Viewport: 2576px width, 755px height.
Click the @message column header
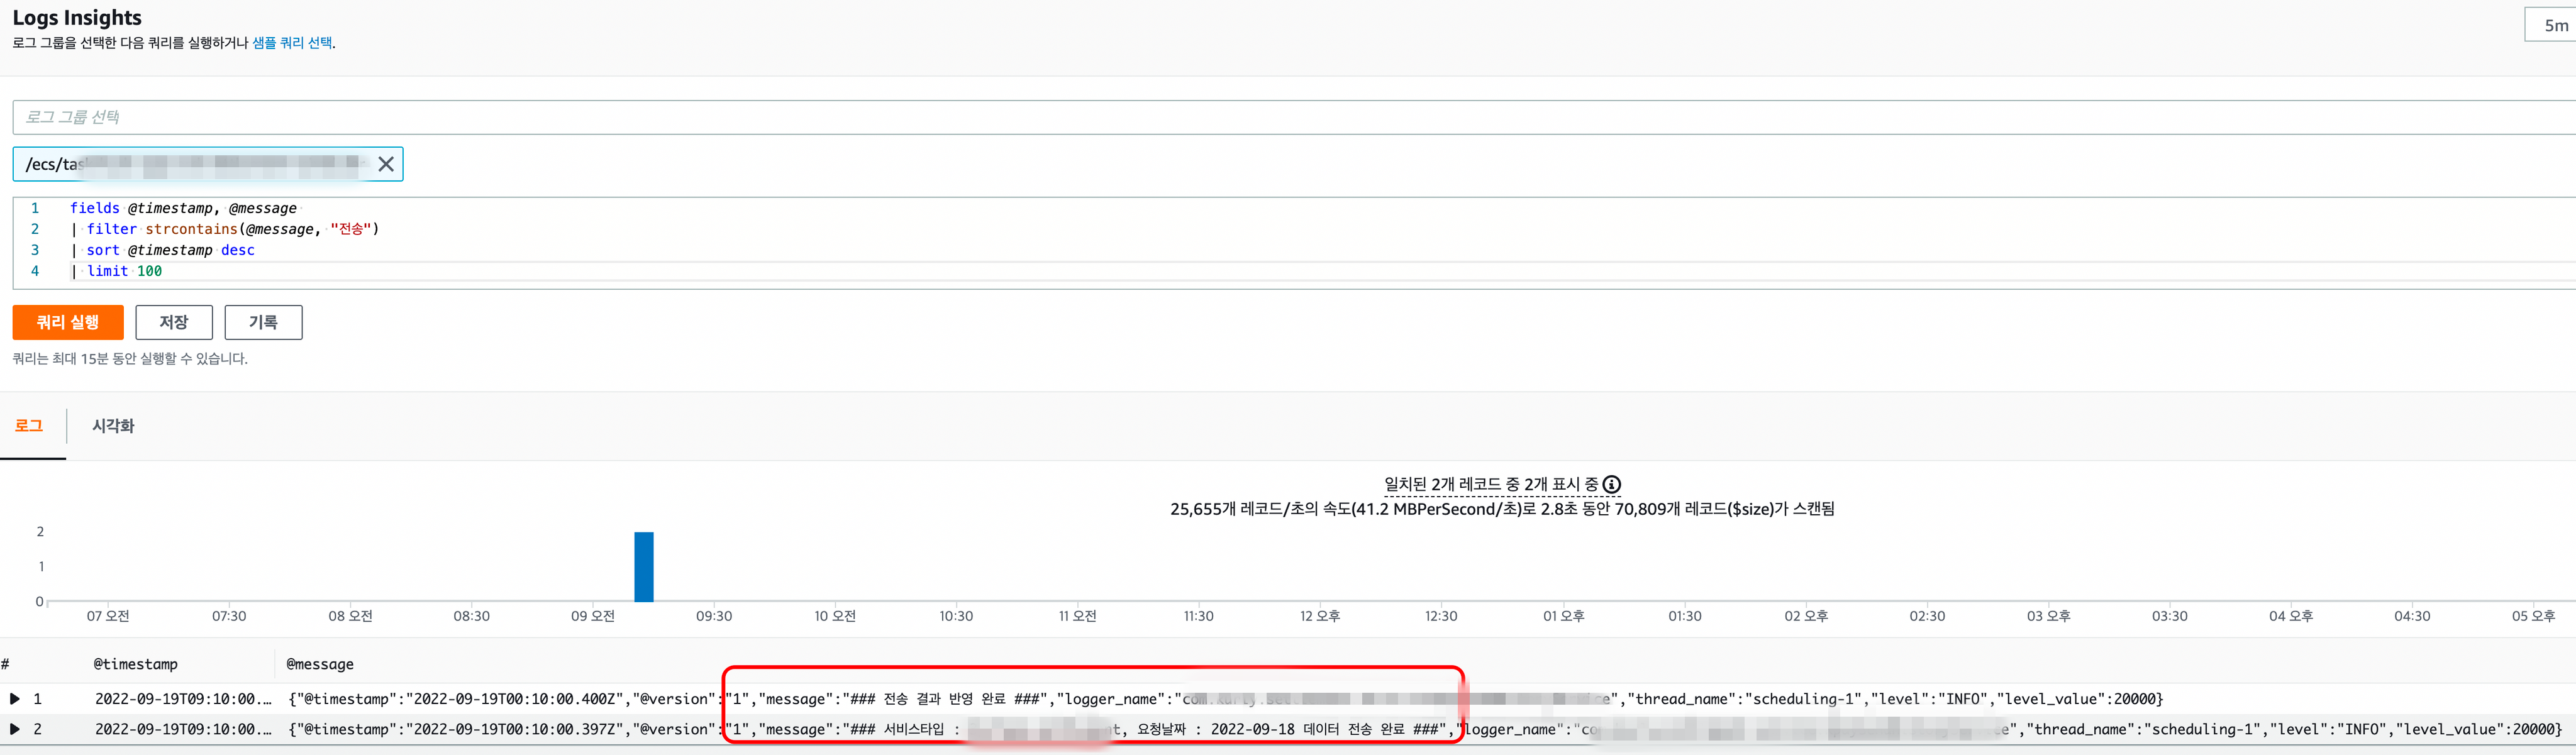(x=320, y=664)
